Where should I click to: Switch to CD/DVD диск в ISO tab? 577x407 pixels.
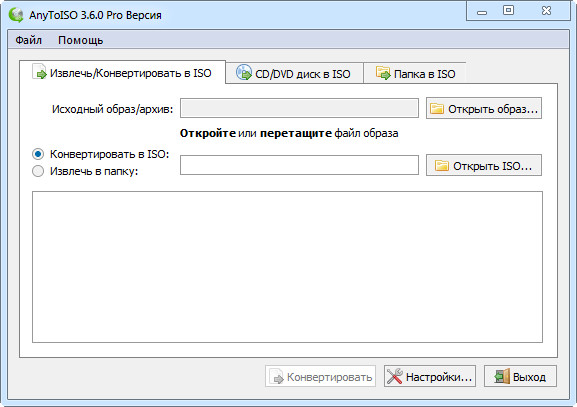tap(294, 74)
